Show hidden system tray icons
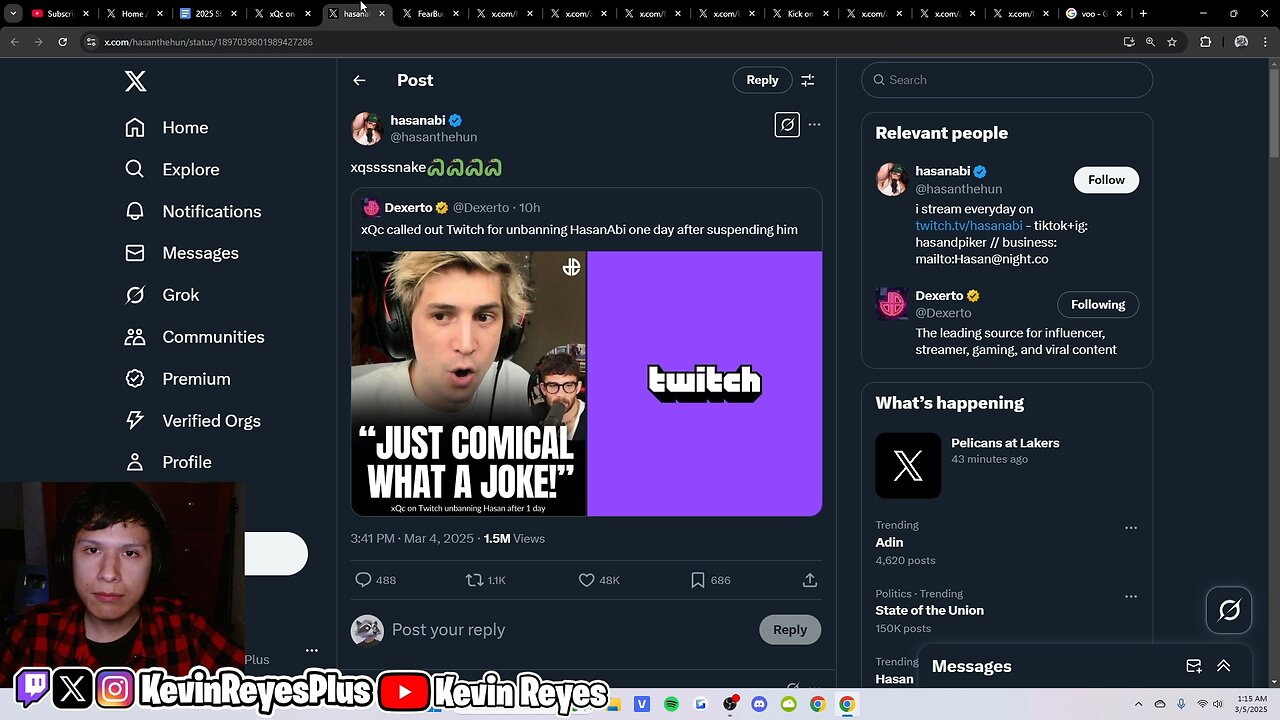 click(x=1140, y=704)
